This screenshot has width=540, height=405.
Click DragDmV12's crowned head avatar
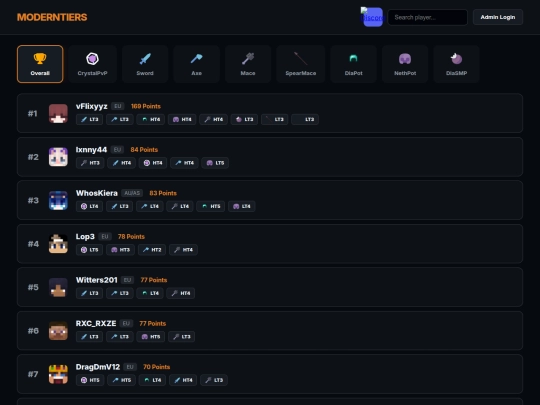pos(58,374)
